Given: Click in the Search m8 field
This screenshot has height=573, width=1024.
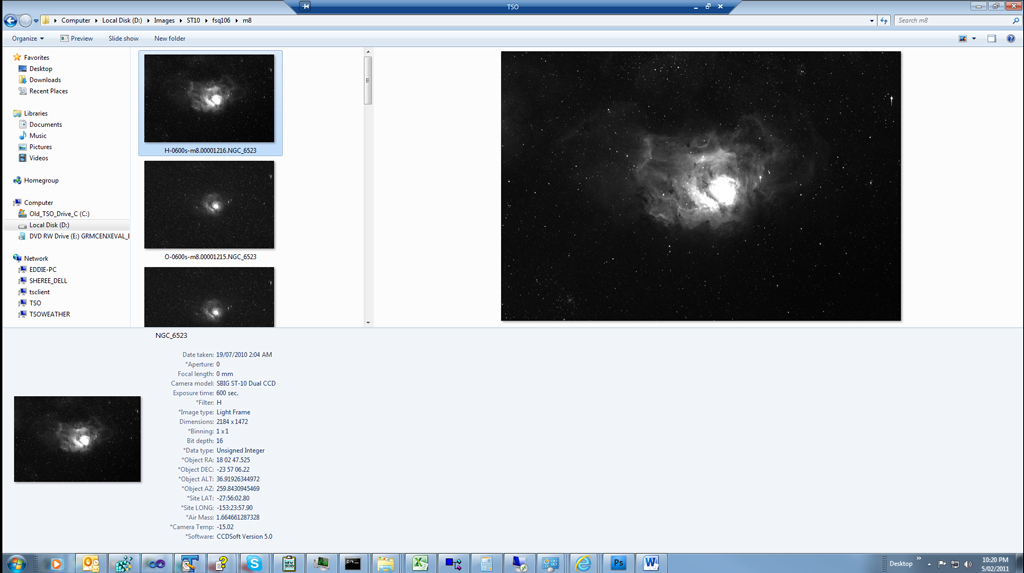Looking at the screenshot, I should tap(950, 20).
